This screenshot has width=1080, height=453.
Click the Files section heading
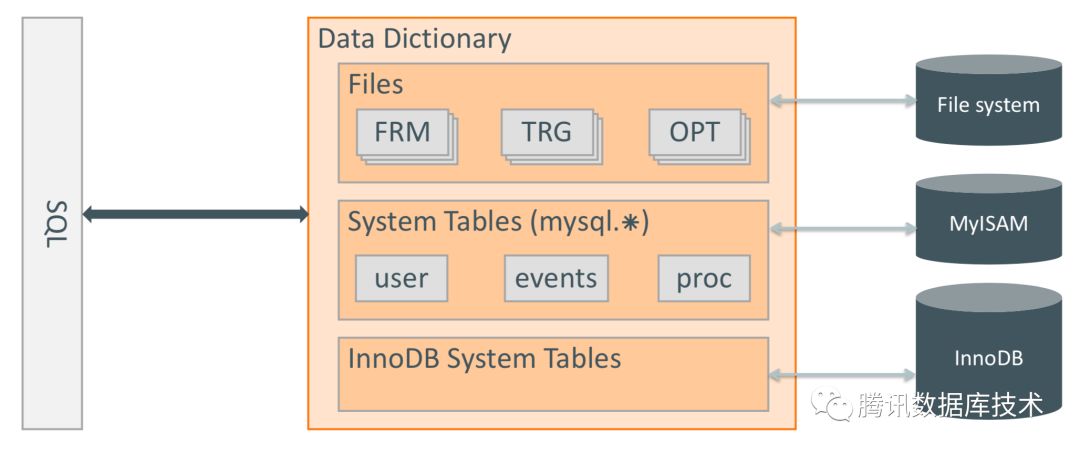coord(375,84)
